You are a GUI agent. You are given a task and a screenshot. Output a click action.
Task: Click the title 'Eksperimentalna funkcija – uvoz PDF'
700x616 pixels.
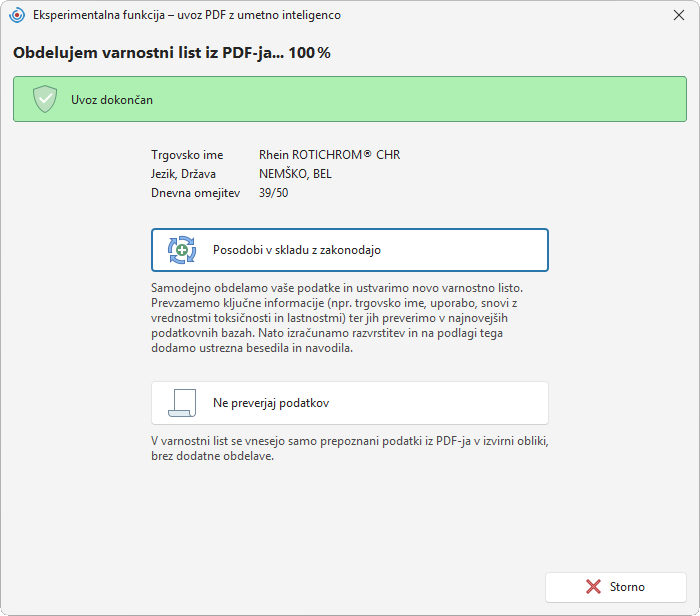187,15
